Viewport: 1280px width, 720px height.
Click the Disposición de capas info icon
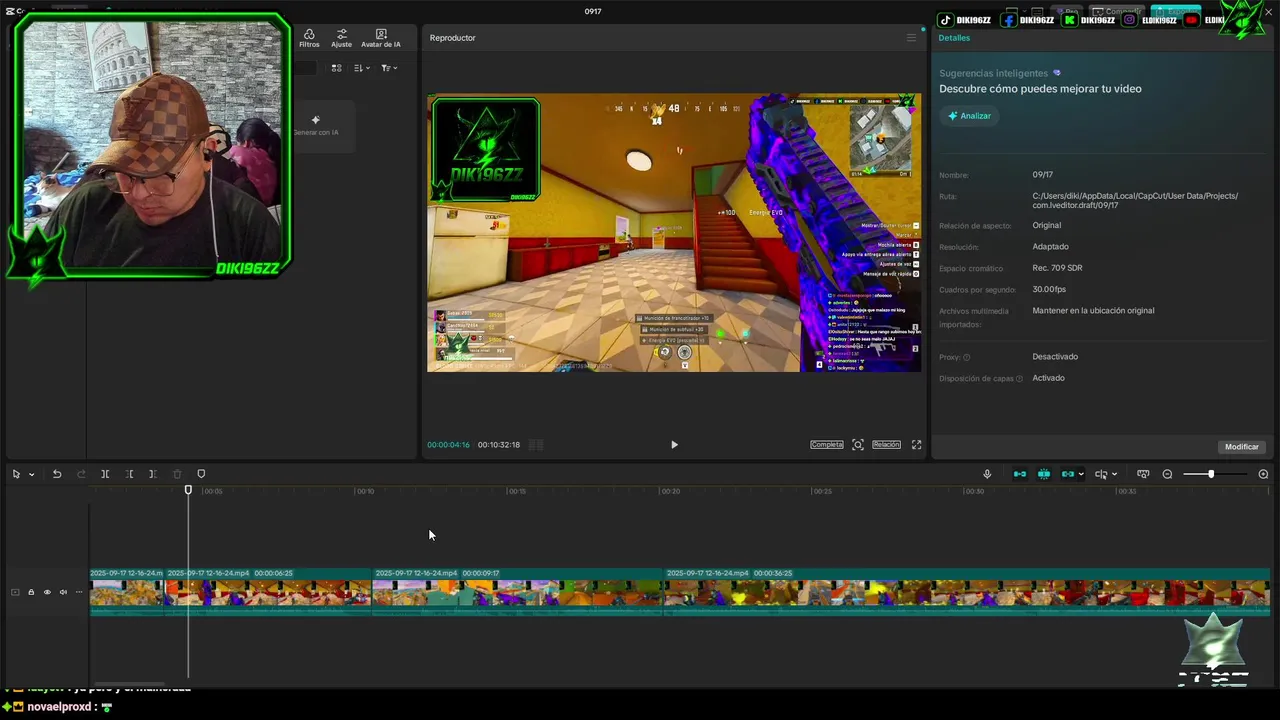pyautogui.click(x=1019, y=379)
